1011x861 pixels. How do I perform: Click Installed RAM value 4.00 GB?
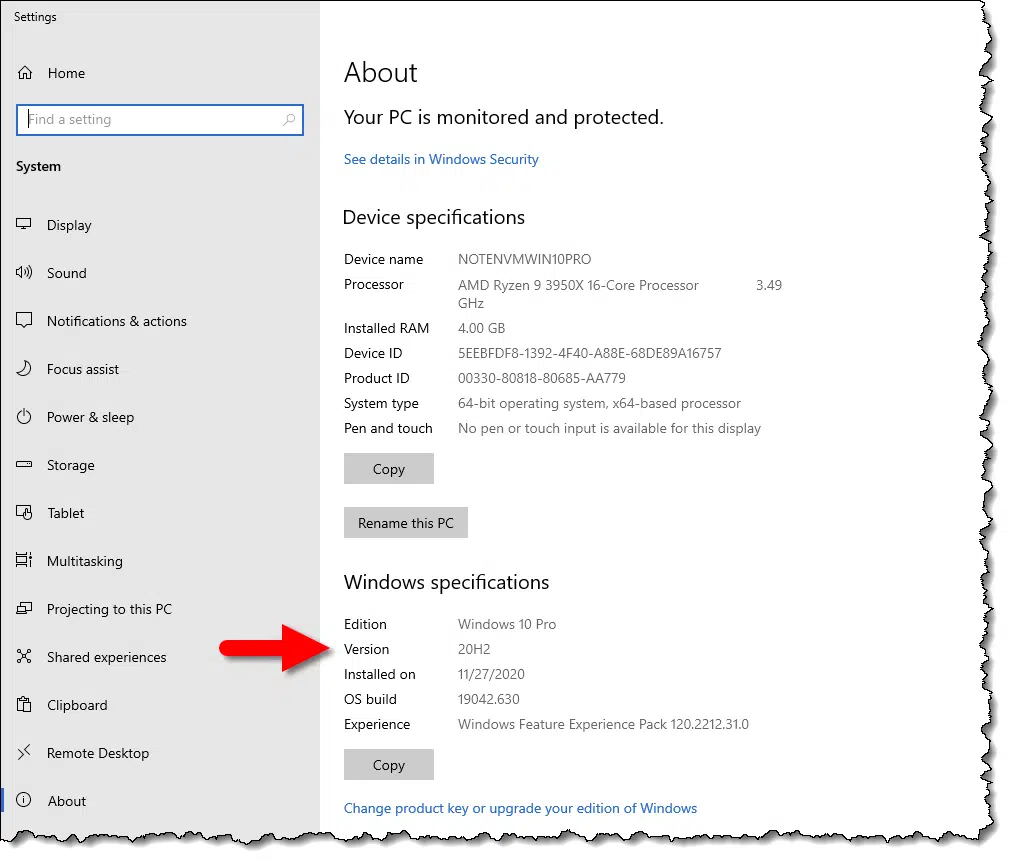(481, 328)
